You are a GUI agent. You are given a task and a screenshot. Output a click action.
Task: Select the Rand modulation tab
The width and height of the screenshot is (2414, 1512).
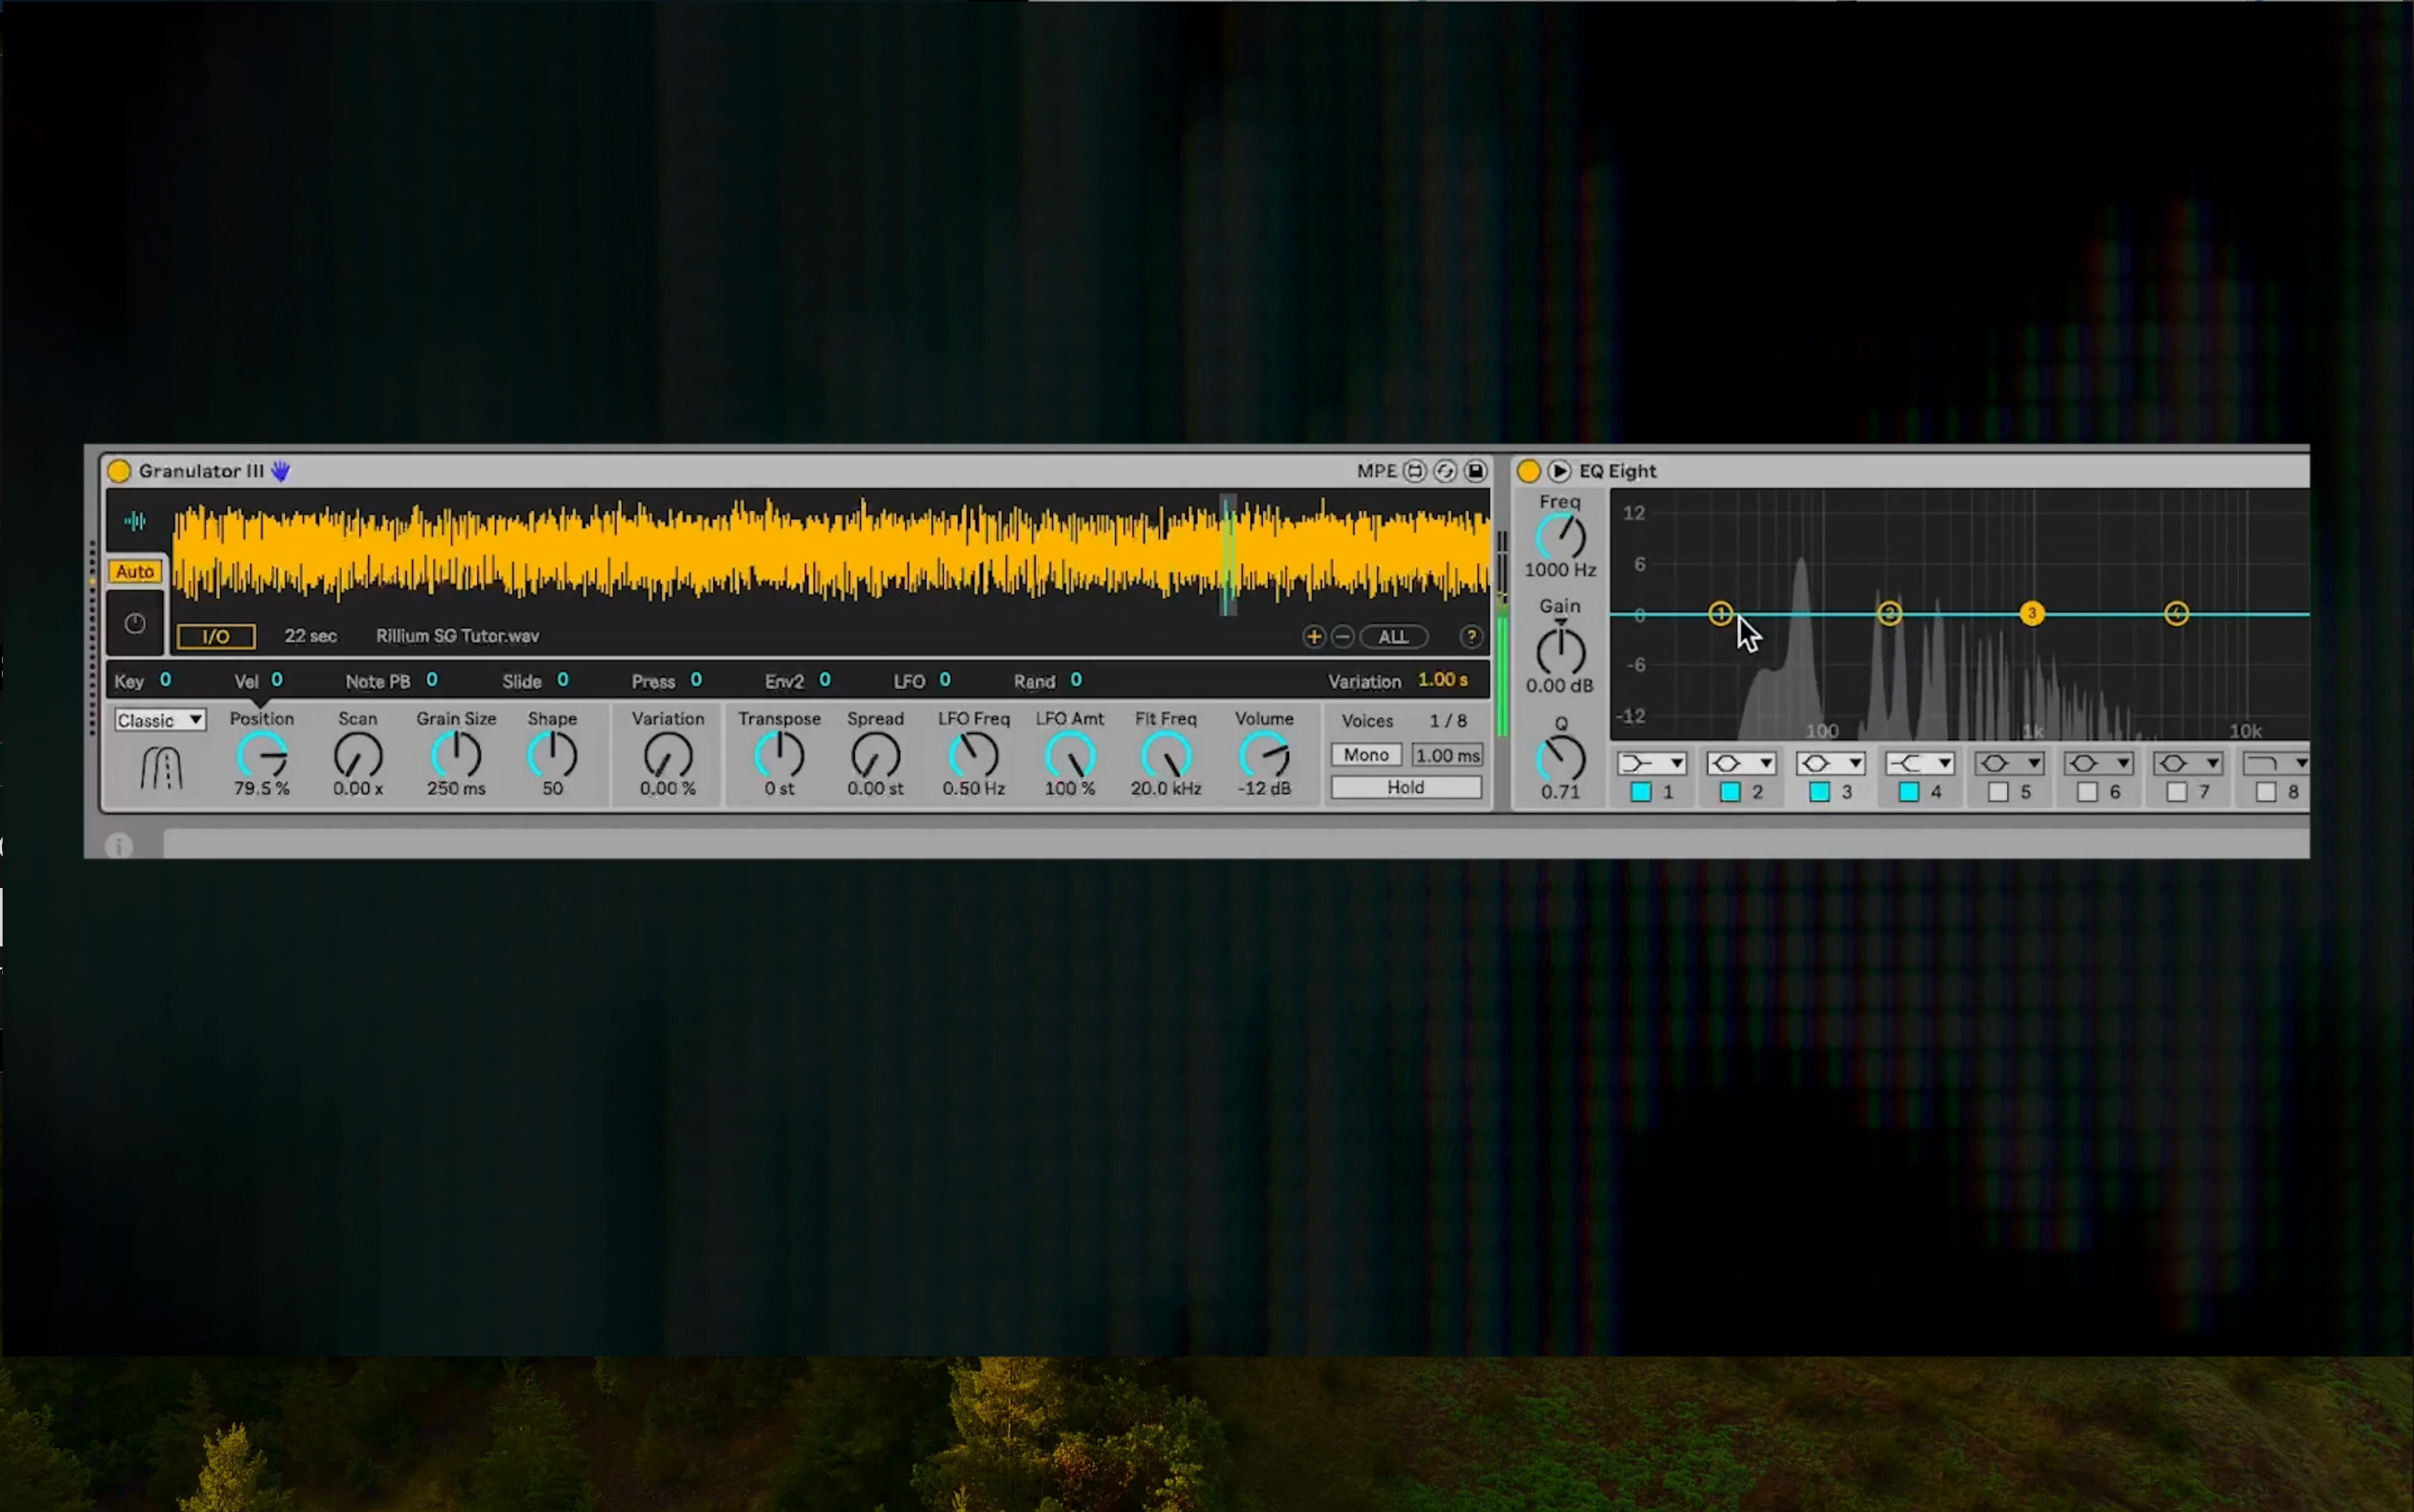1047,681
